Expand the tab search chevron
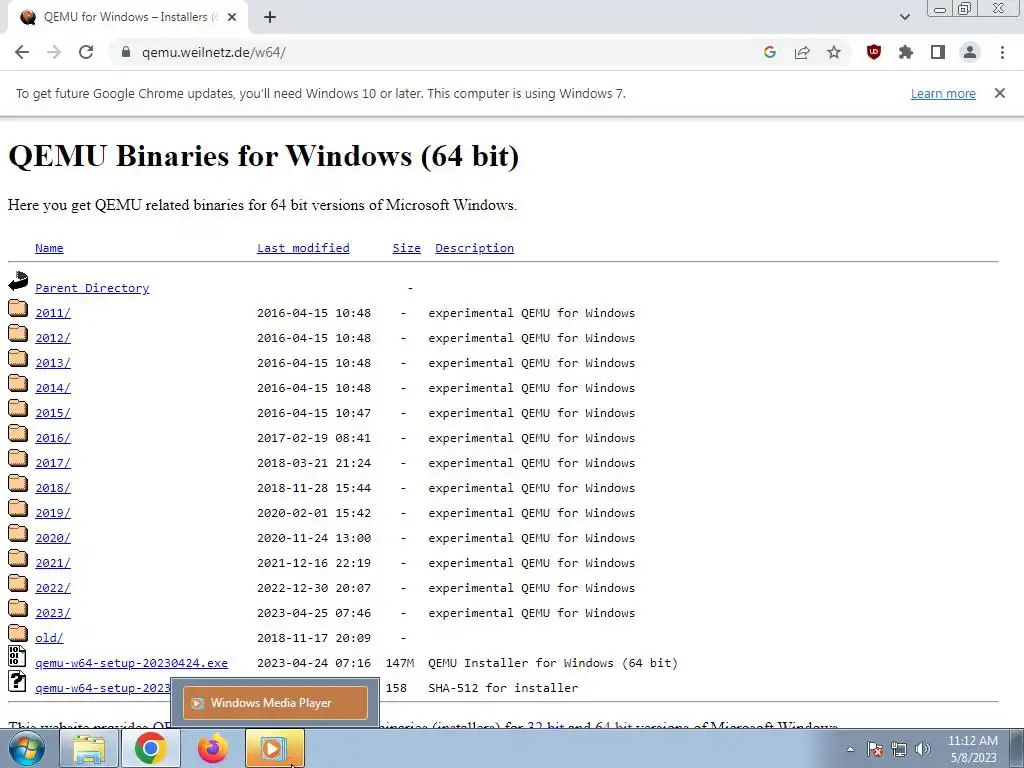The width and height of the screenshot is (1024, 768). point(904,17)
